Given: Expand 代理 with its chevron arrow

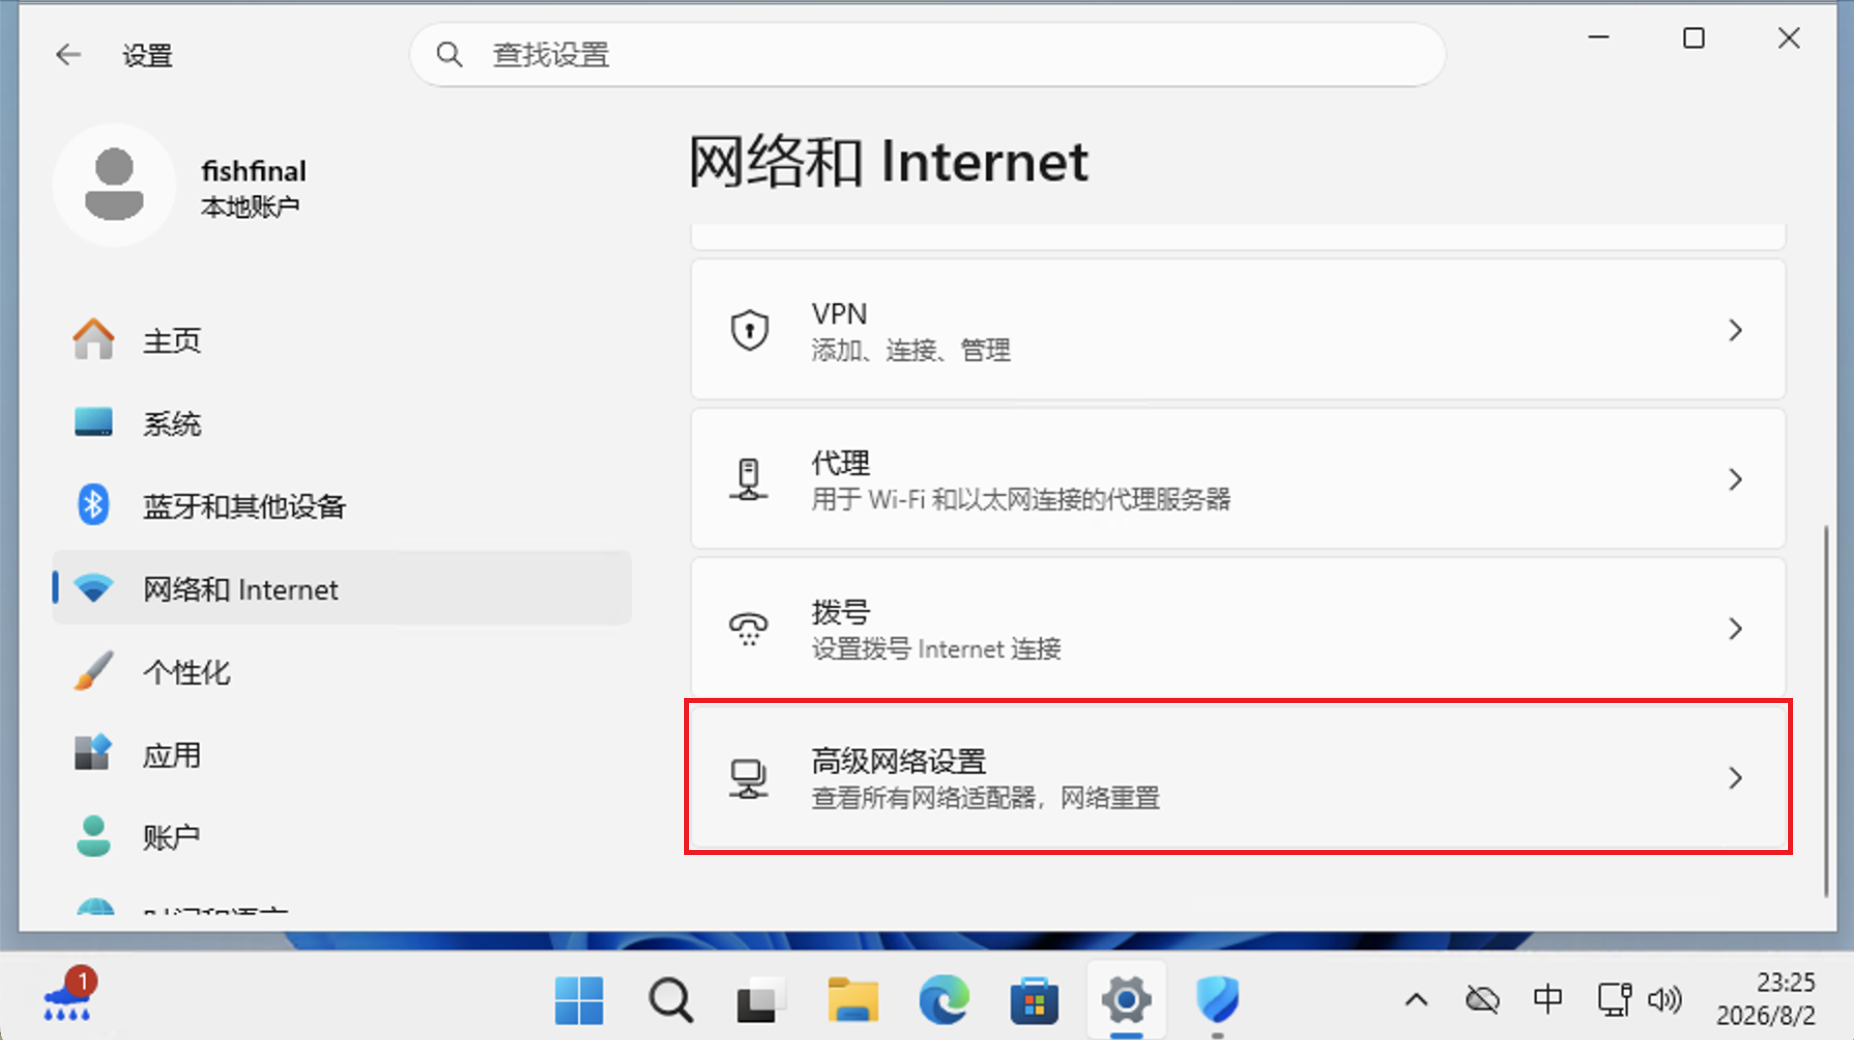Looking at the screenshot, I should tap(1735, 479).
